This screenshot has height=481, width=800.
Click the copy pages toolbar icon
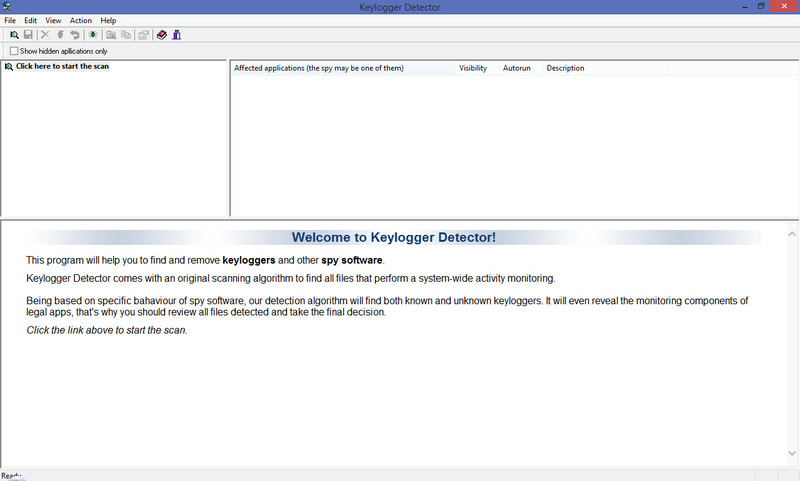click(126, 35)
